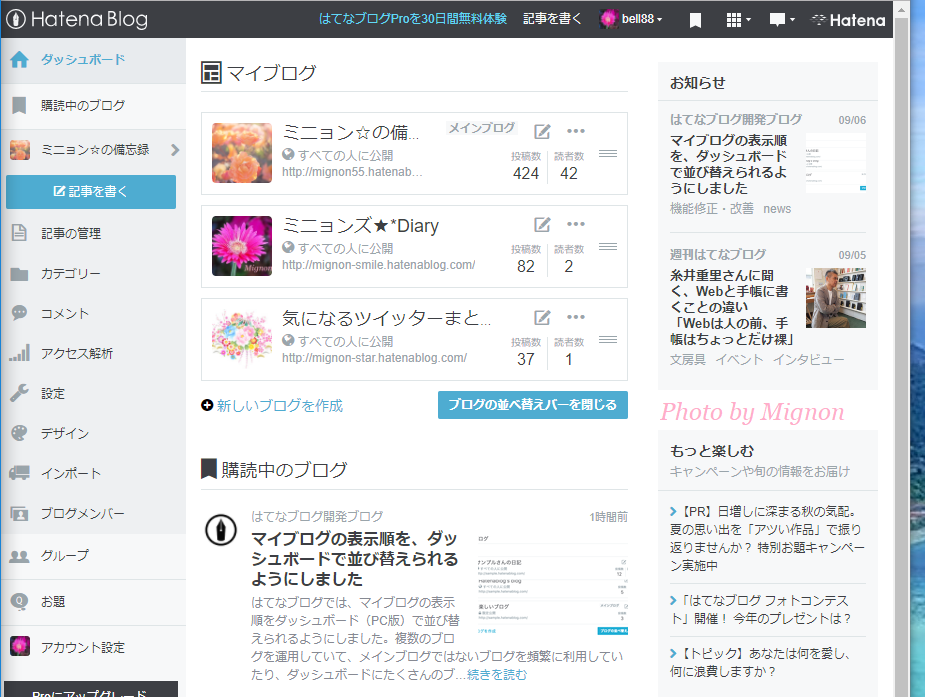Screen dimensions: 925x697
Task: Click ブログの並べ替えバーを閉じる button
Action: [x=533, y=405]
